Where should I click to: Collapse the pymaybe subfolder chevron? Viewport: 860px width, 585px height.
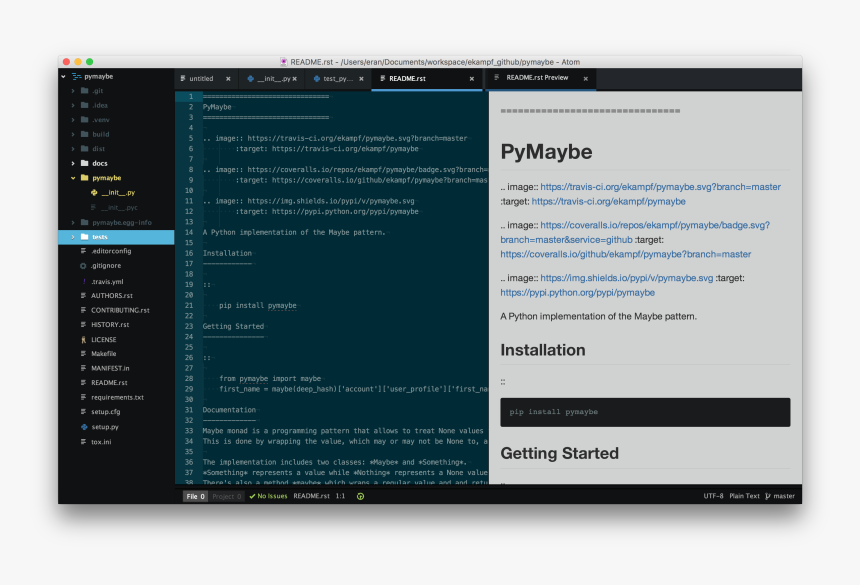[x=73, y=178]
